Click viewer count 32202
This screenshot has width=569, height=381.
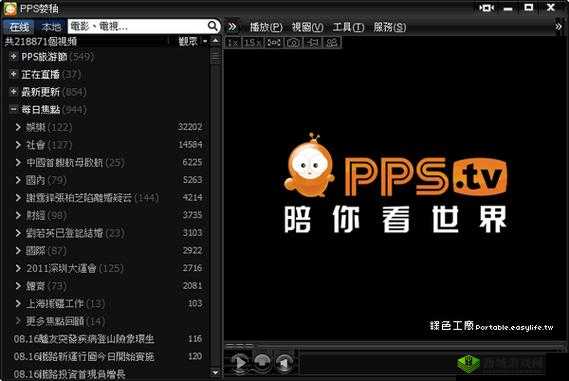tap(190, 127)
